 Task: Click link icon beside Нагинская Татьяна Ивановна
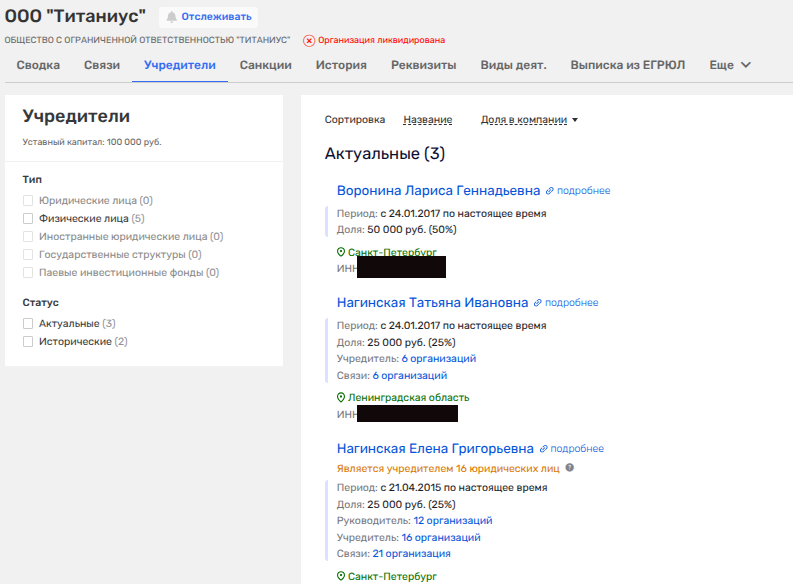(x=537, y=303)
